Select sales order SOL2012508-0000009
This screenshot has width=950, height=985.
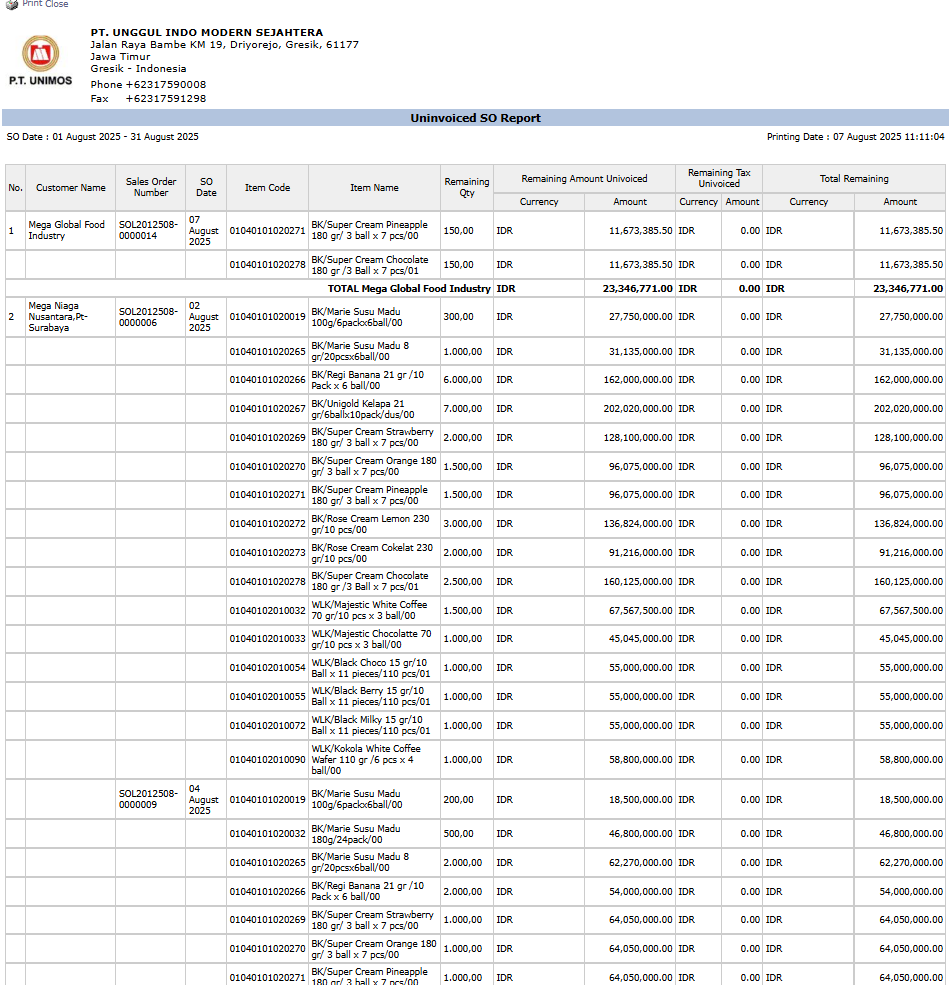pos(151,799)
